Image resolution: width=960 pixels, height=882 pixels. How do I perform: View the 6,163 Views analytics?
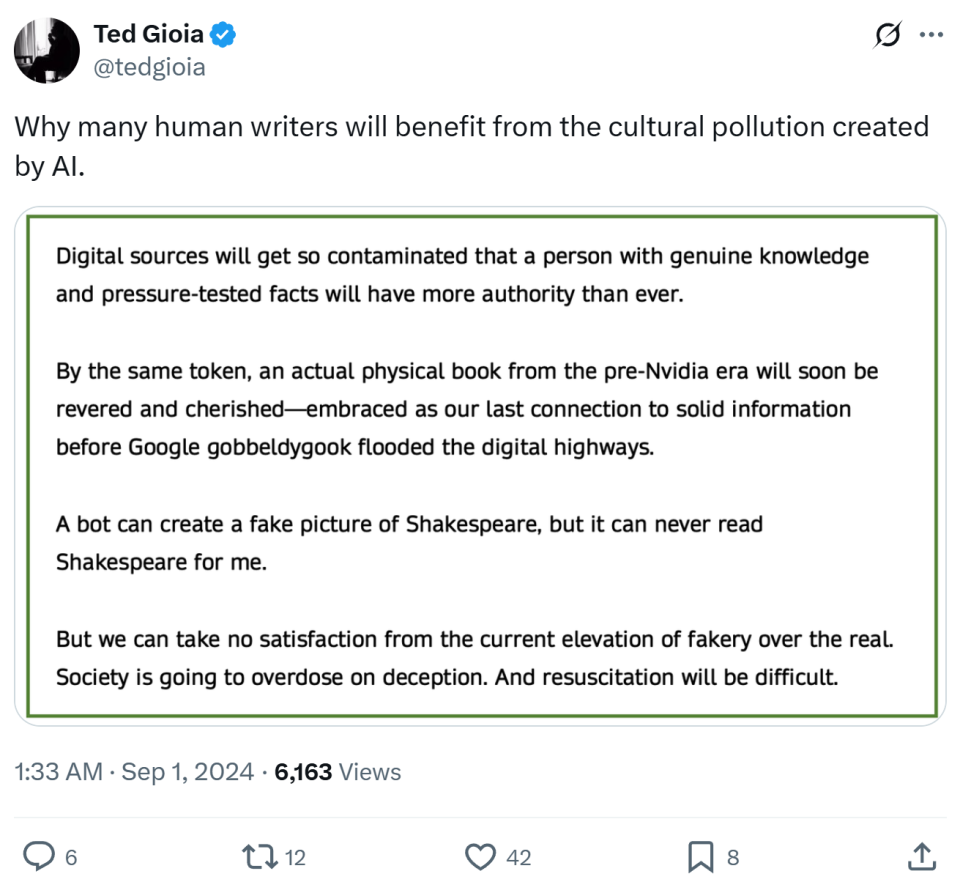336,772
